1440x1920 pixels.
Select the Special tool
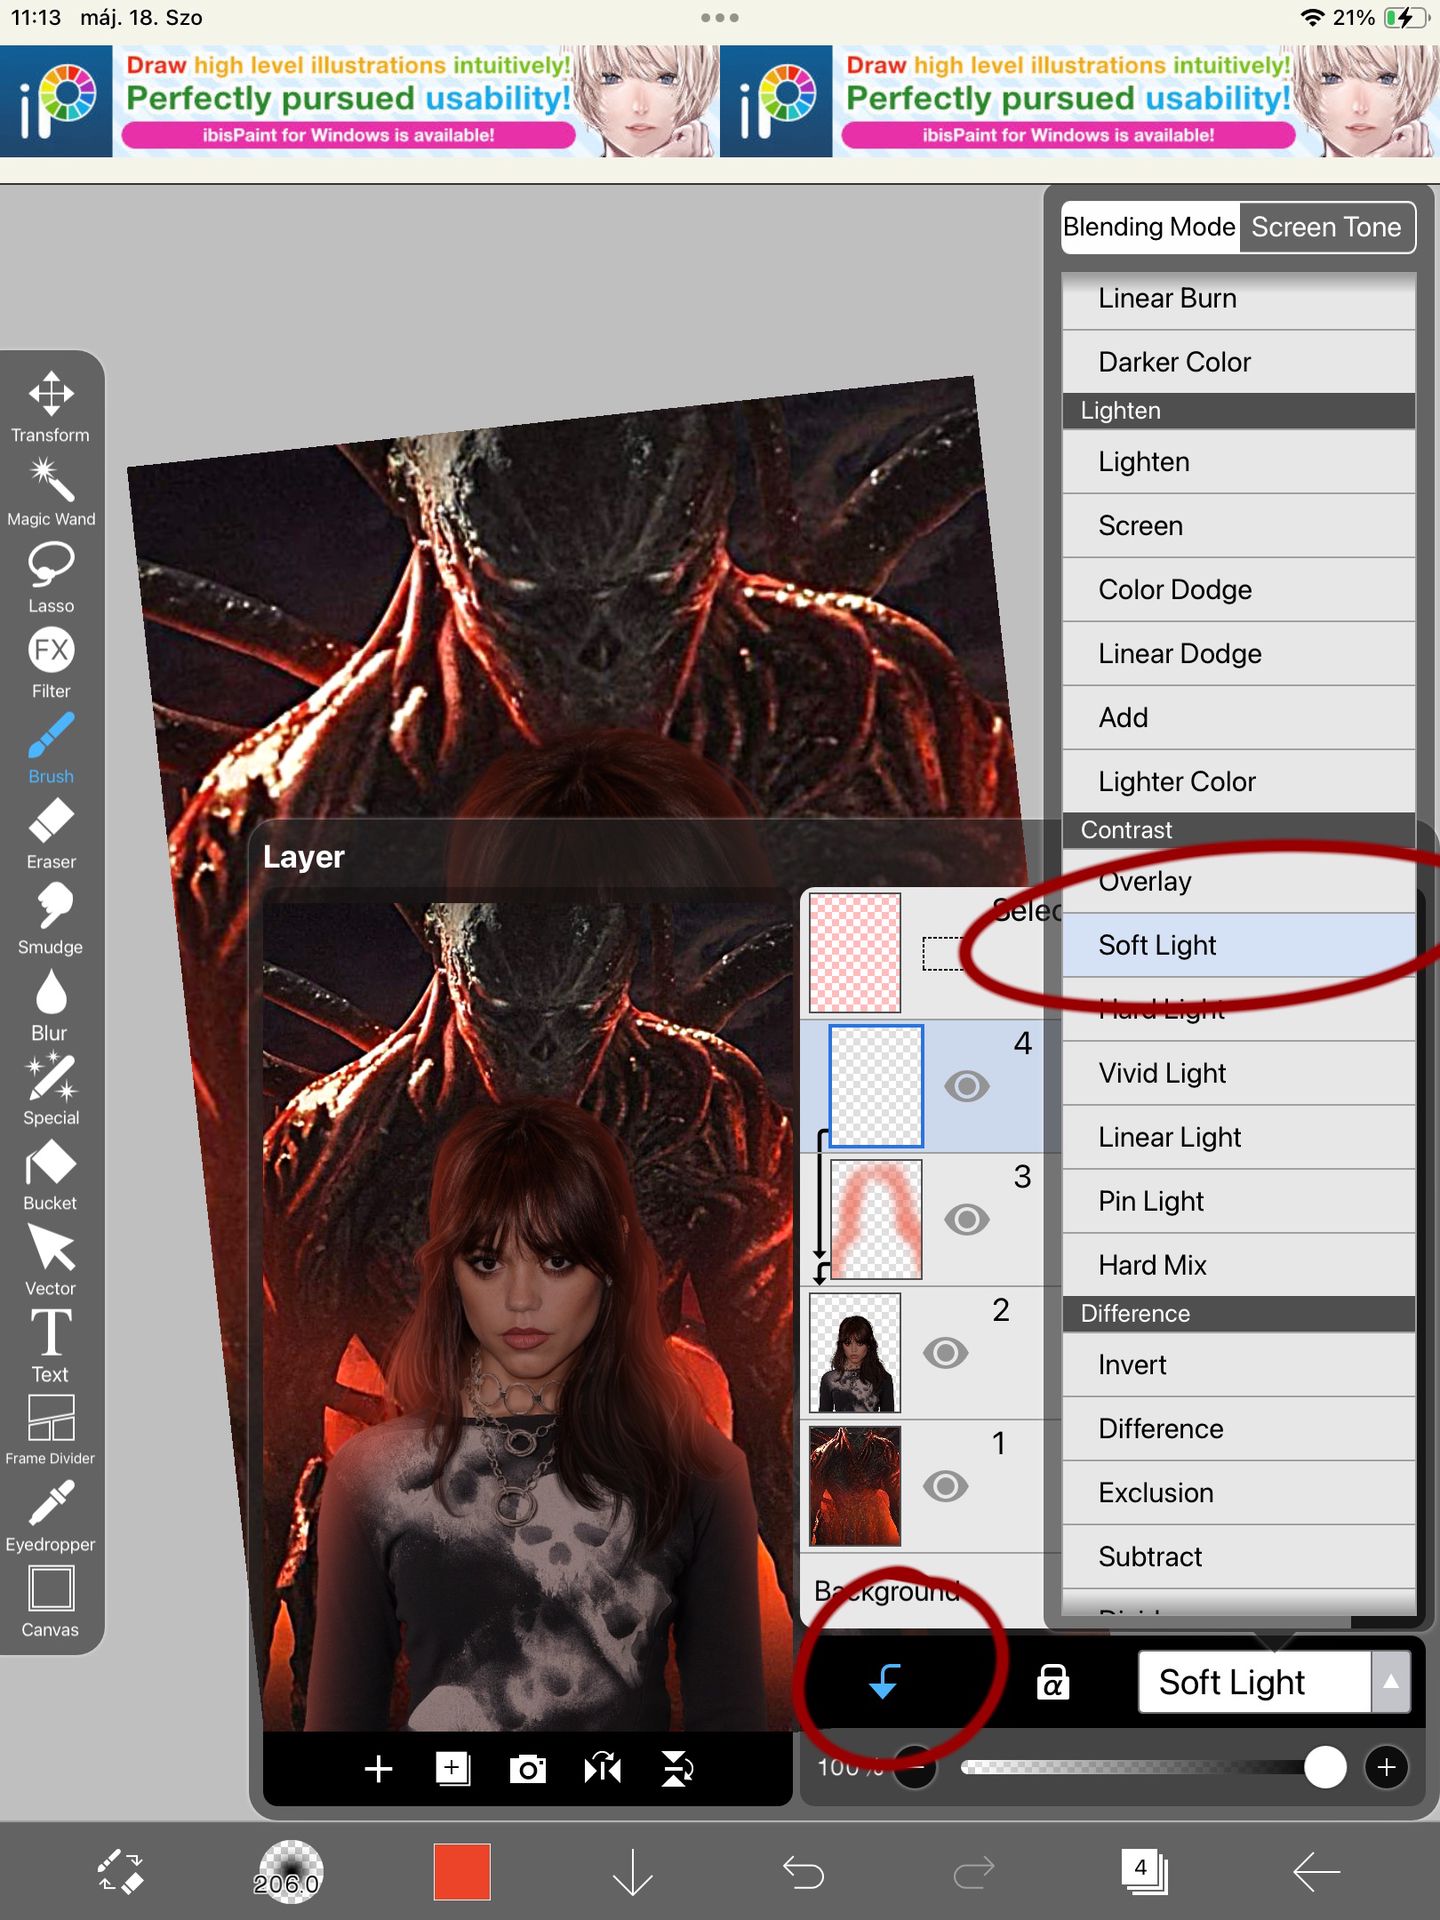click(51, 1089)
